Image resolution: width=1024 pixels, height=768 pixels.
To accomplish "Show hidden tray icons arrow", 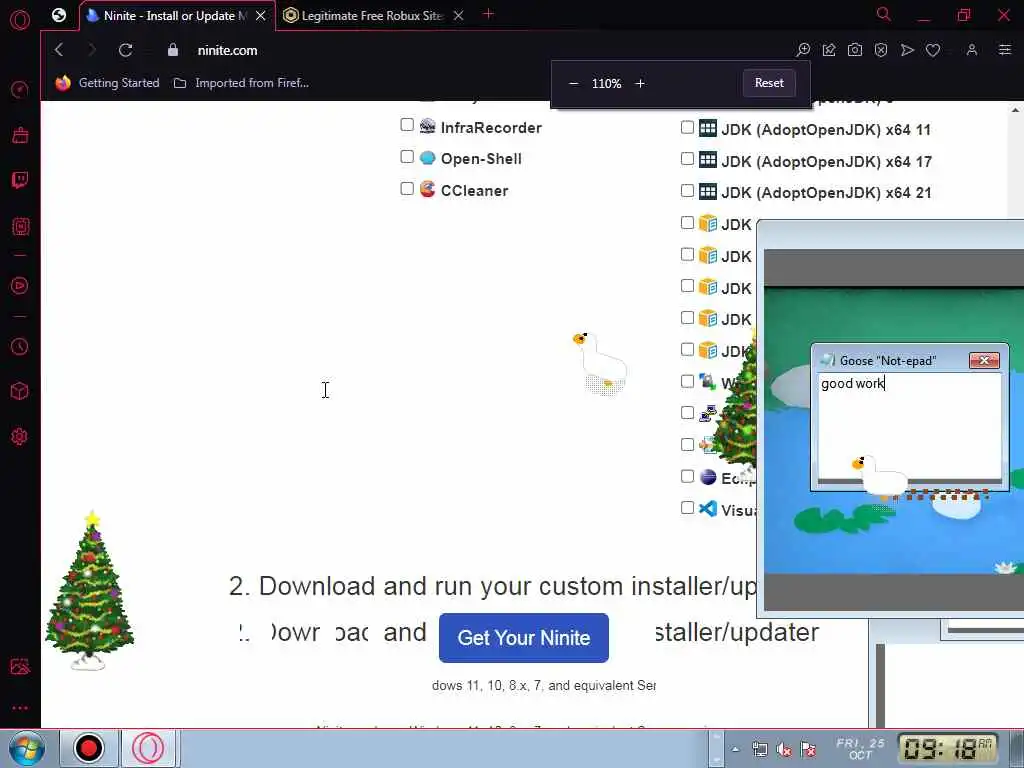I will (x=735, y=749).
